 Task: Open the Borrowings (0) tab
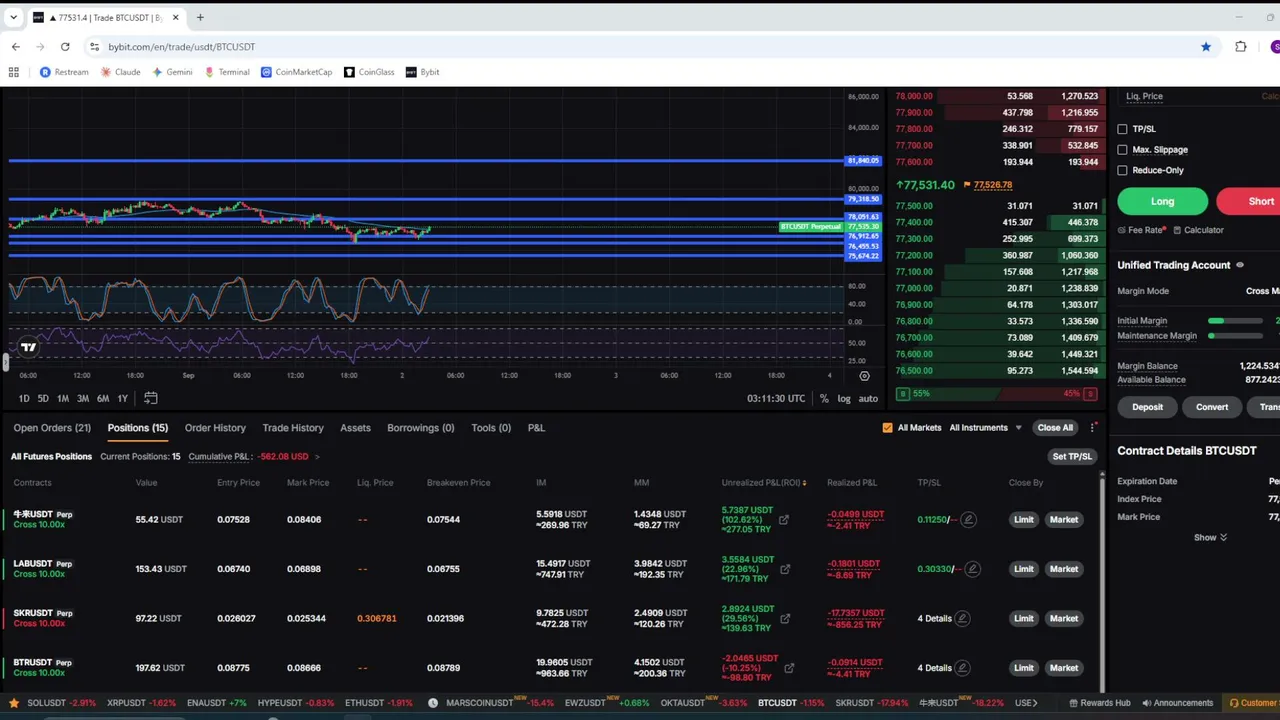pyautogui.click(x=420, y=428)
